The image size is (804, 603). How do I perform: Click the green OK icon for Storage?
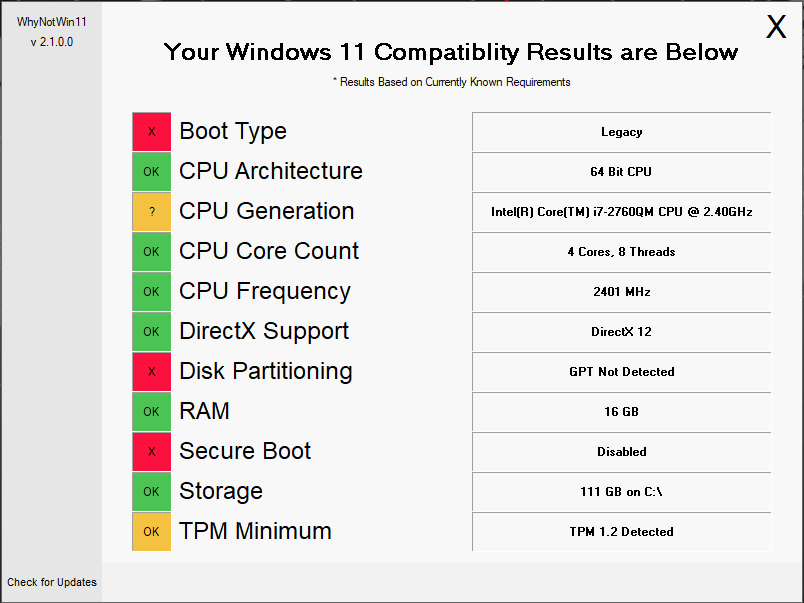click(151, 492)
